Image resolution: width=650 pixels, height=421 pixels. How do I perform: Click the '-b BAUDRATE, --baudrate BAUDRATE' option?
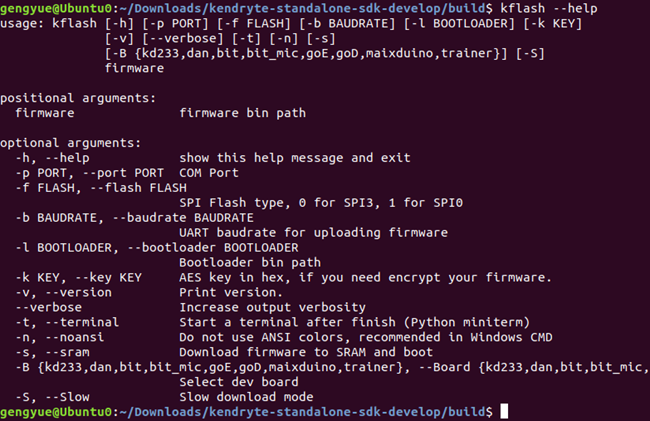(134, 218)
